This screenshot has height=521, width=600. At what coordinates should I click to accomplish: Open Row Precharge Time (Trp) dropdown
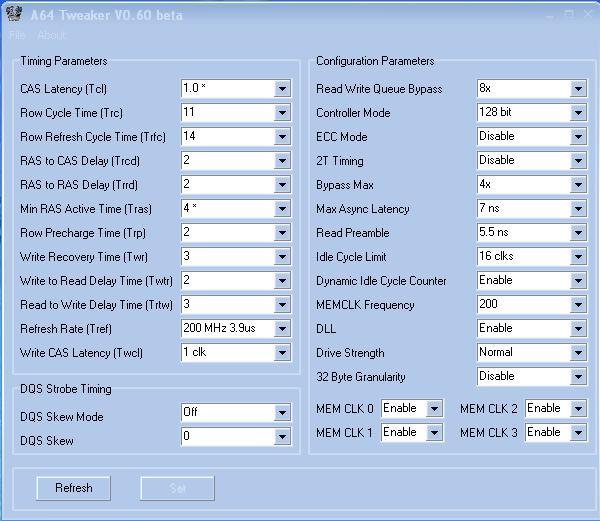(282, 233)
